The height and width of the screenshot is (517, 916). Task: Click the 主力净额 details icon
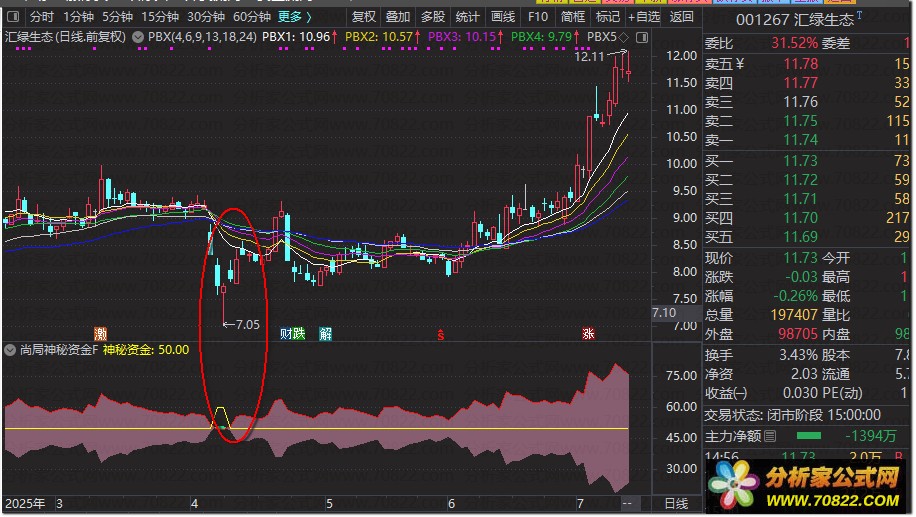click(770, 436)
